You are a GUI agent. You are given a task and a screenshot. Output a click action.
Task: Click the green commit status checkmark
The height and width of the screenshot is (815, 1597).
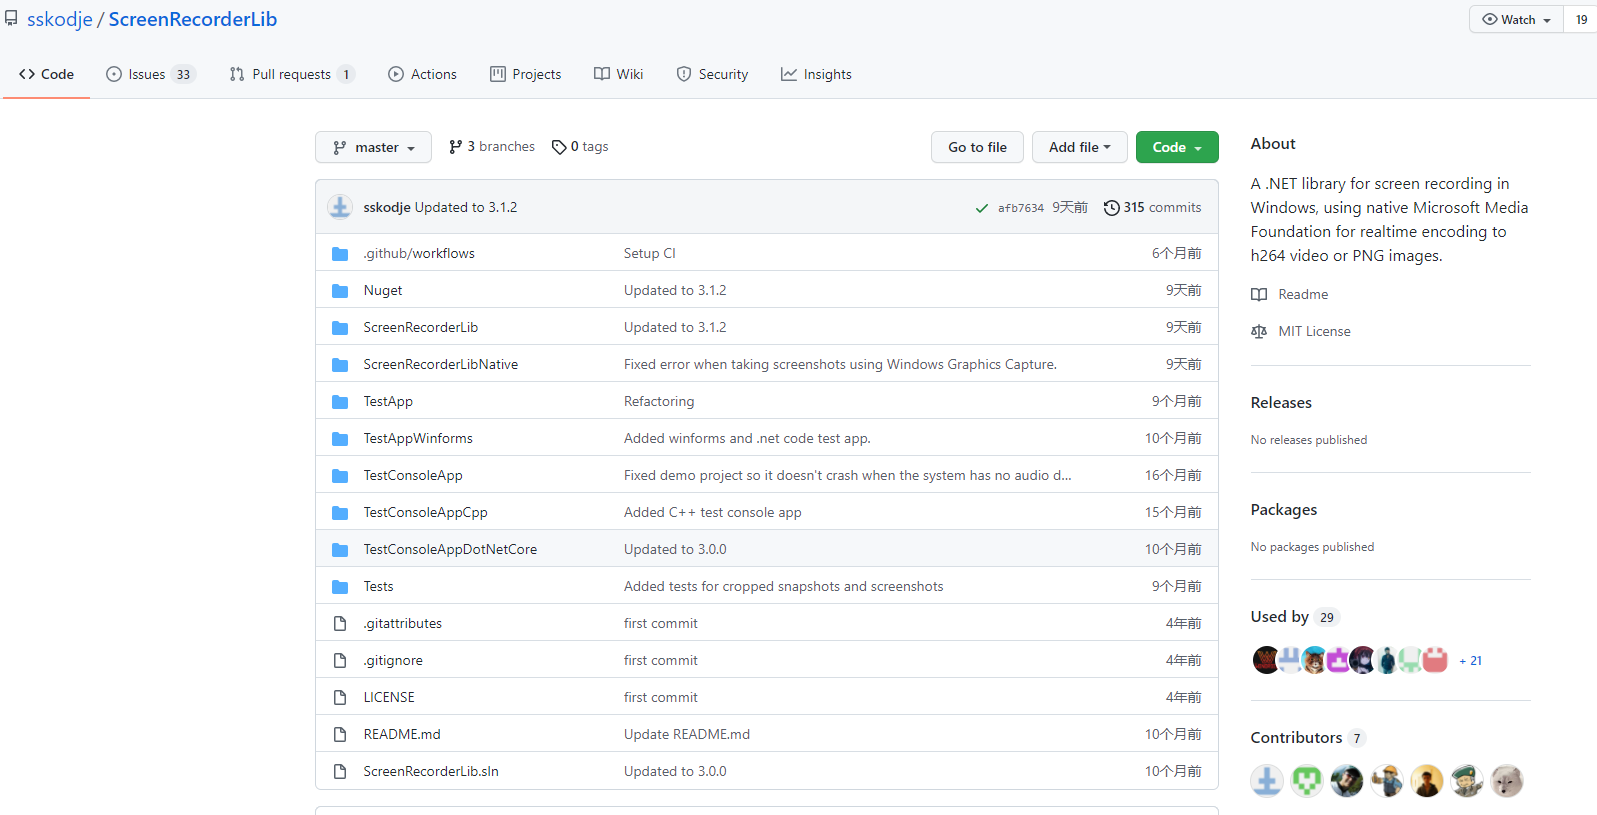pos(982,208)
